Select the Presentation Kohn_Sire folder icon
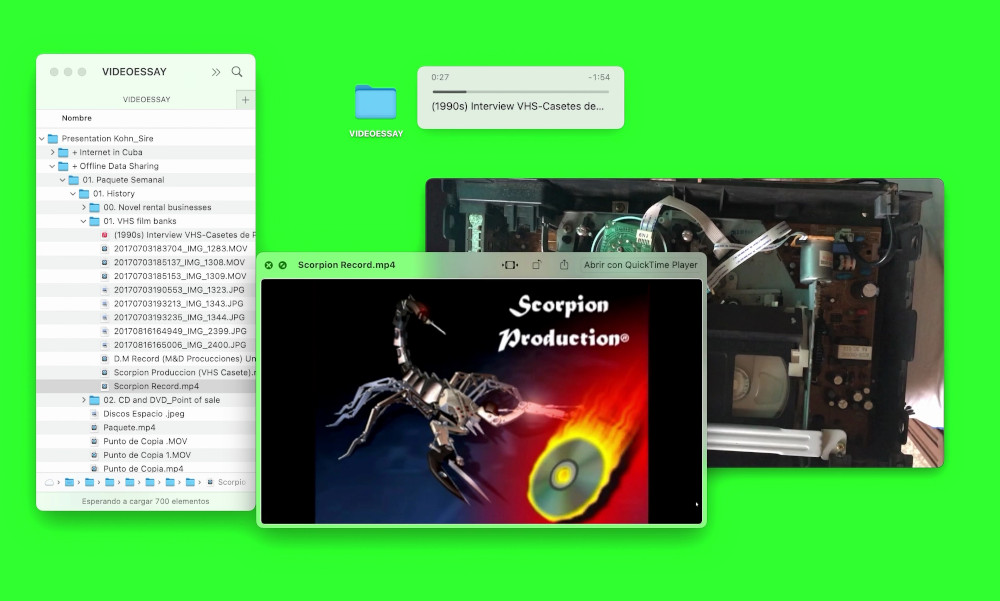The image size is (1000, 601). 53,138
